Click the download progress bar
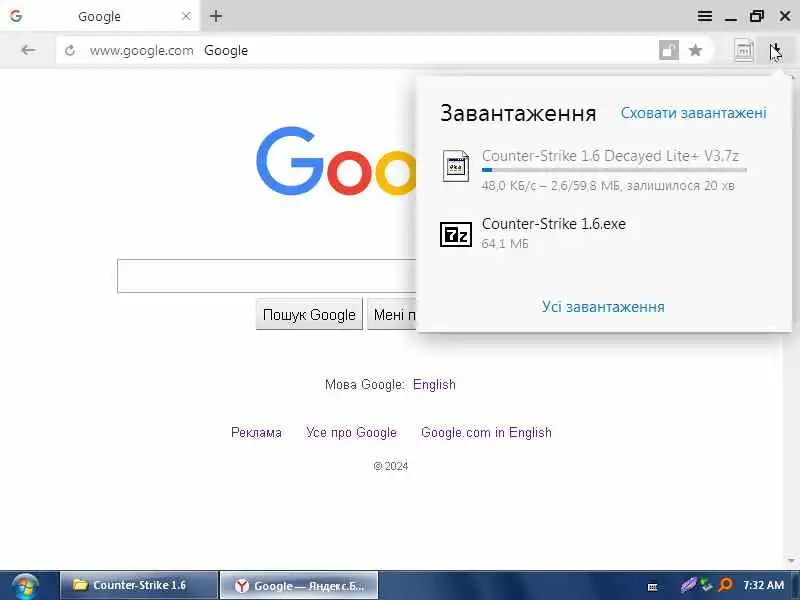 614,170
